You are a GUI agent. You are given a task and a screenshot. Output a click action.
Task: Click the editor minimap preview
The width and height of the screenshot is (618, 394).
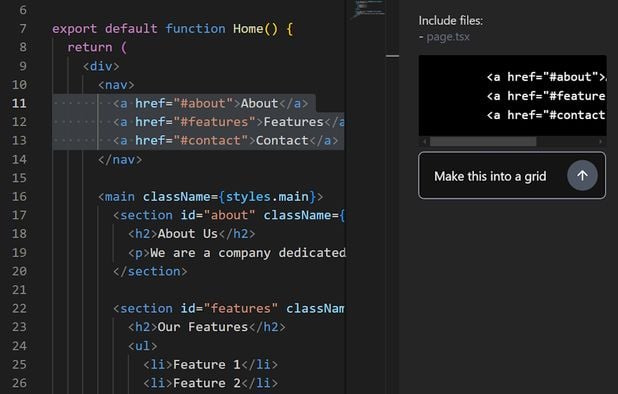click(x=368, y=9)
